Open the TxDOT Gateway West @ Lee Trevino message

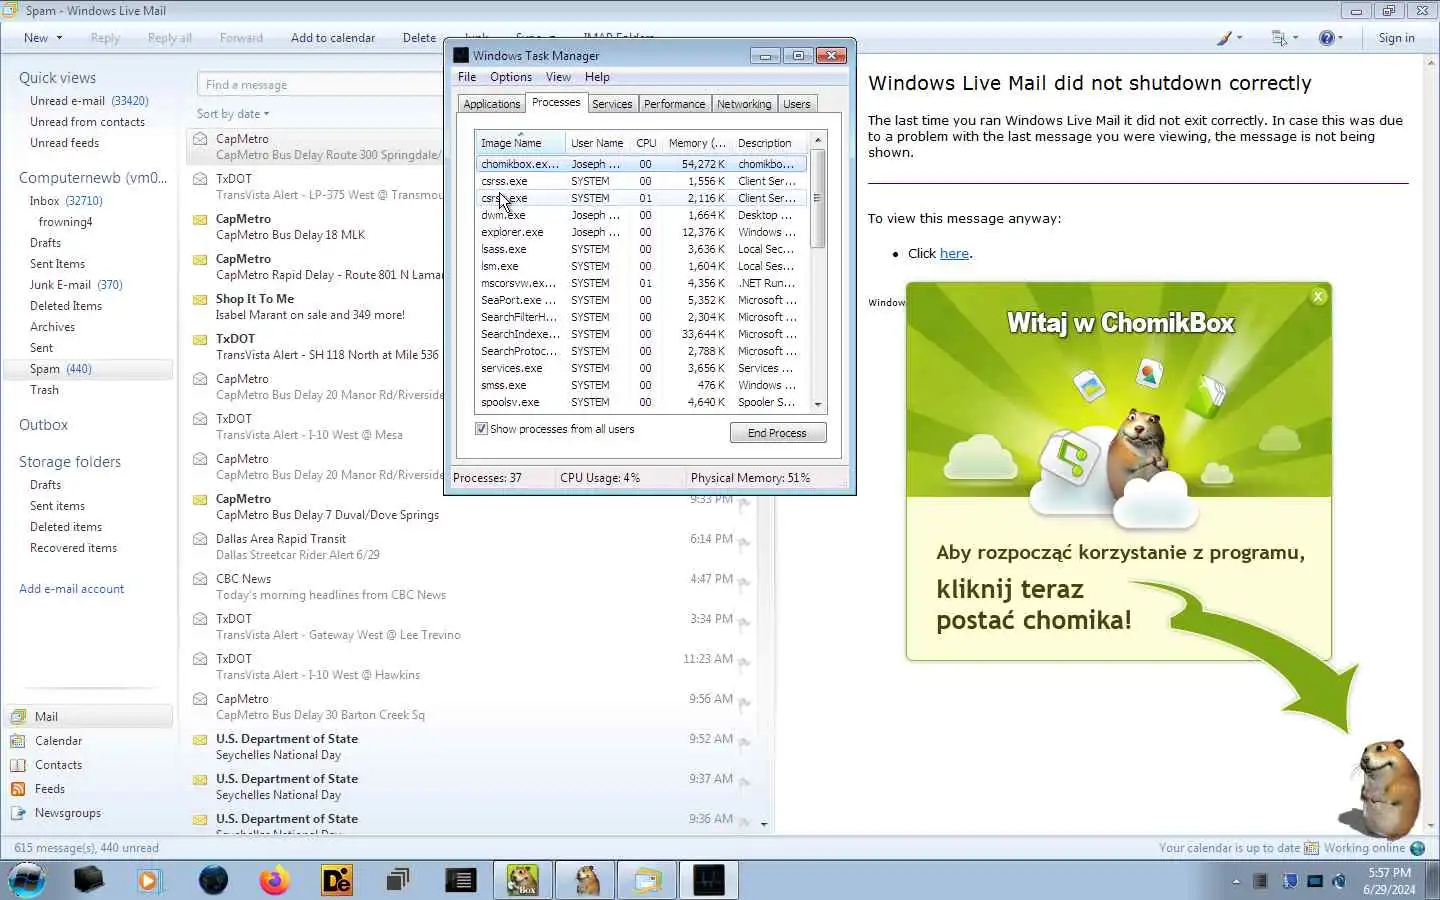tap(472, 627)
